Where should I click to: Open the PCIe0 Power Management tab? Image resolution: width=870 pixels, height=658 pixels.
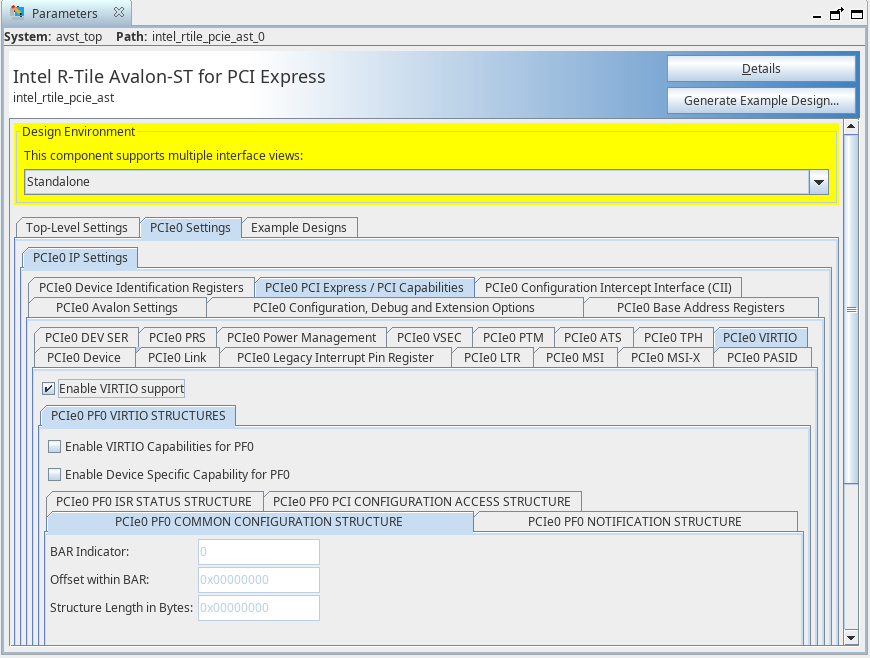coord(301,337)
